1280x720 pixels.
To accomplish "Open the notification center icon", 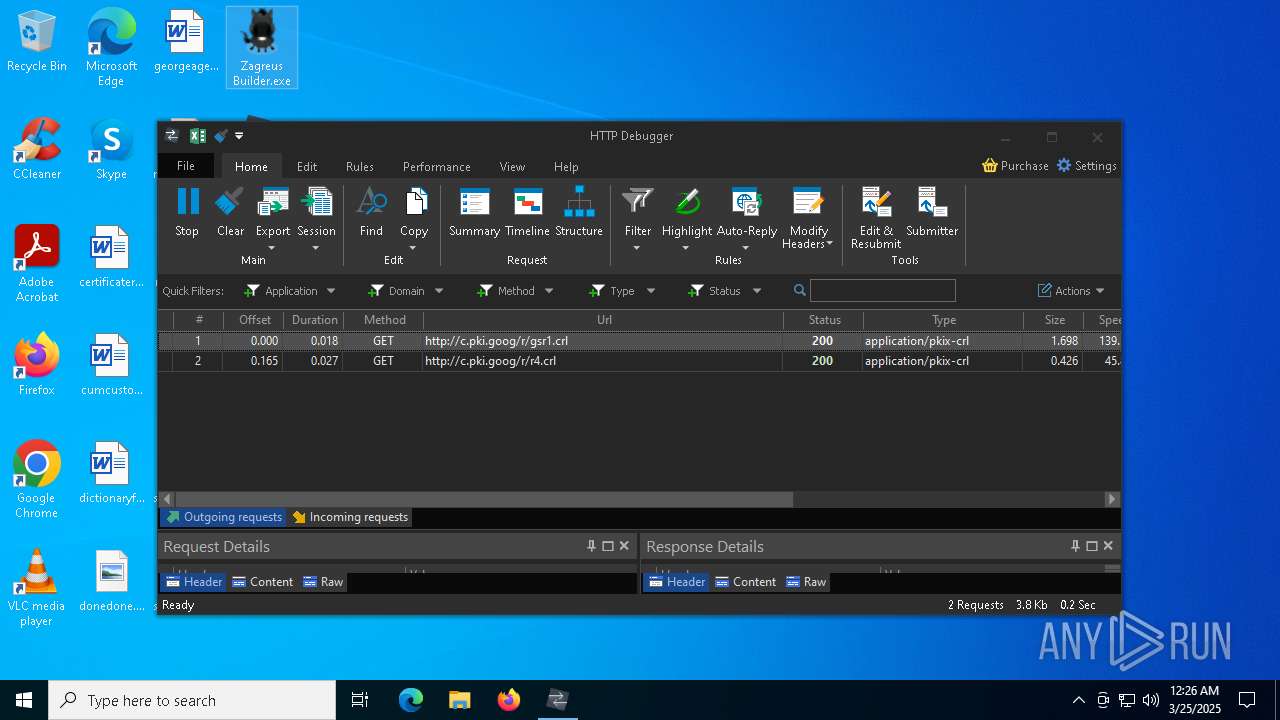I will pos(1247,700).
